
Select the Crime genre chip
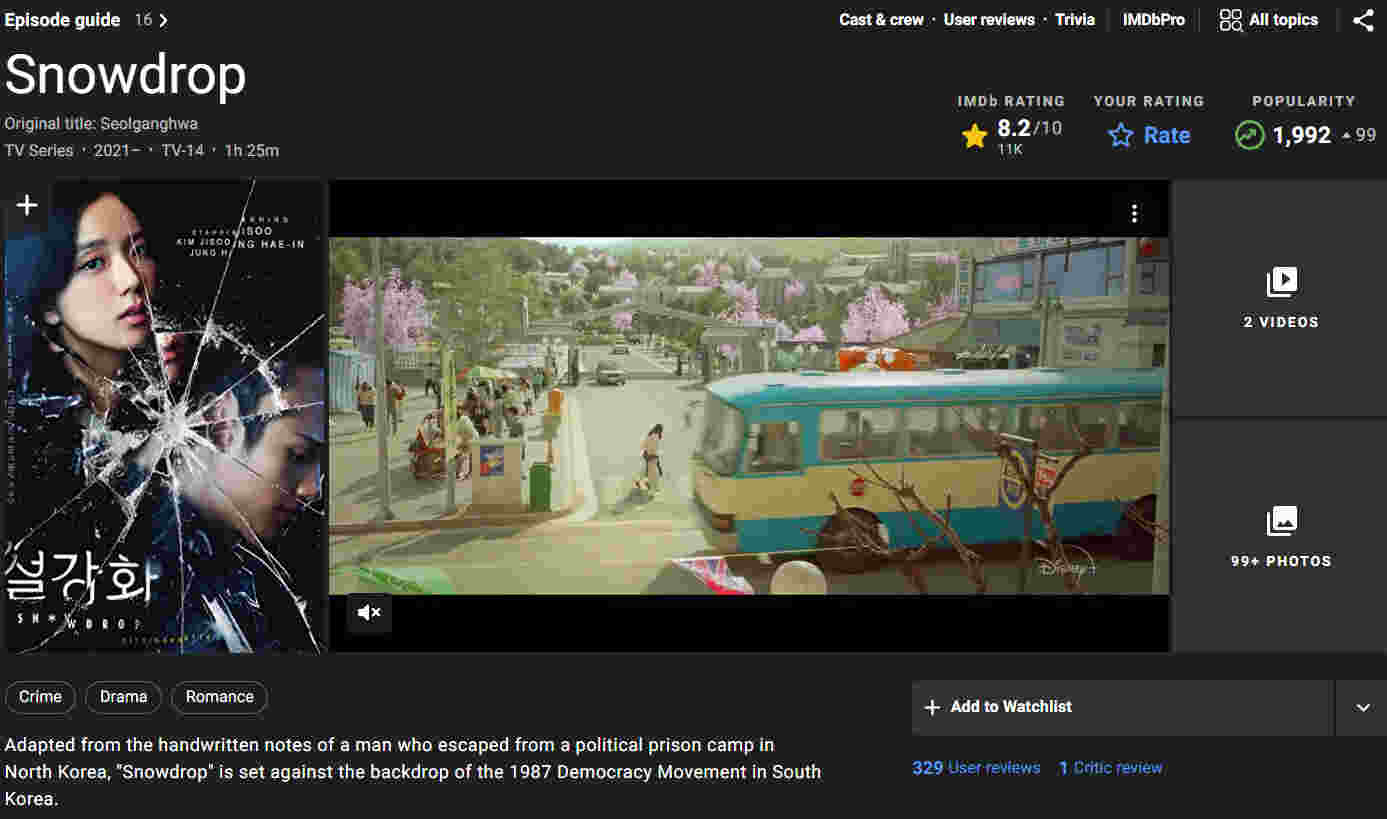pos(40,697)
